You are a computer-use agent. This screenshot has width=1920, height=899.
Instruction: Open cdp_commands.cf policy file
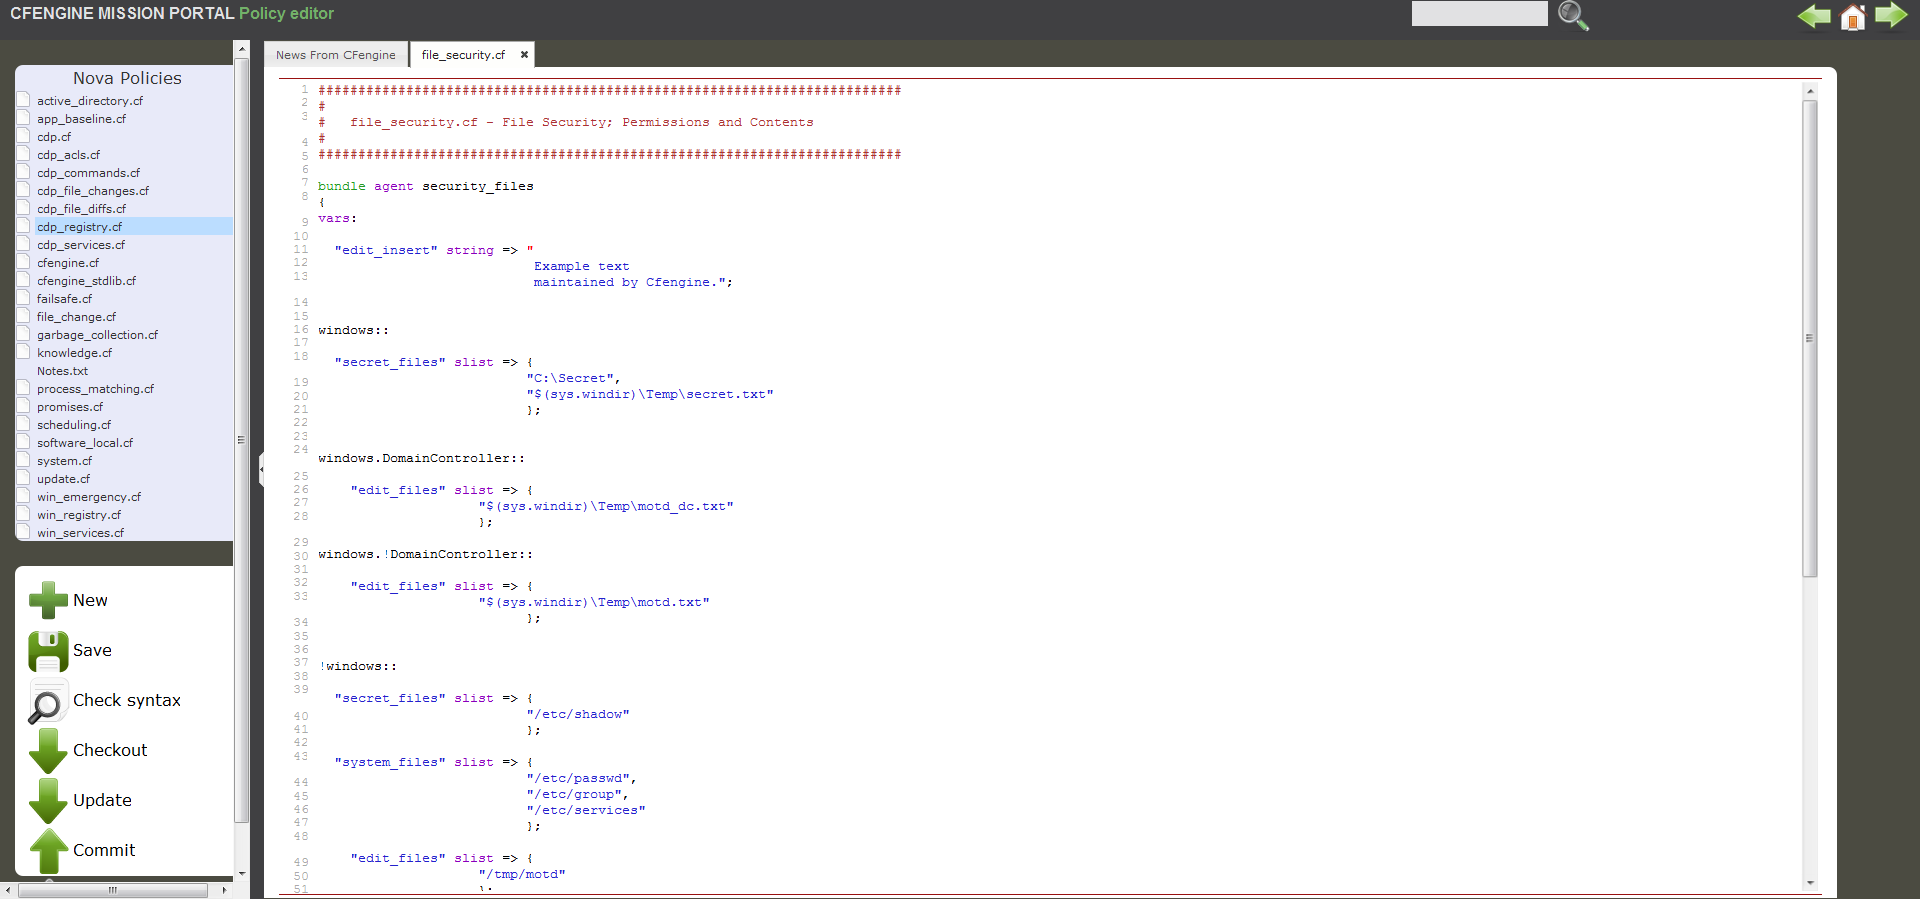tap(88, 173)
